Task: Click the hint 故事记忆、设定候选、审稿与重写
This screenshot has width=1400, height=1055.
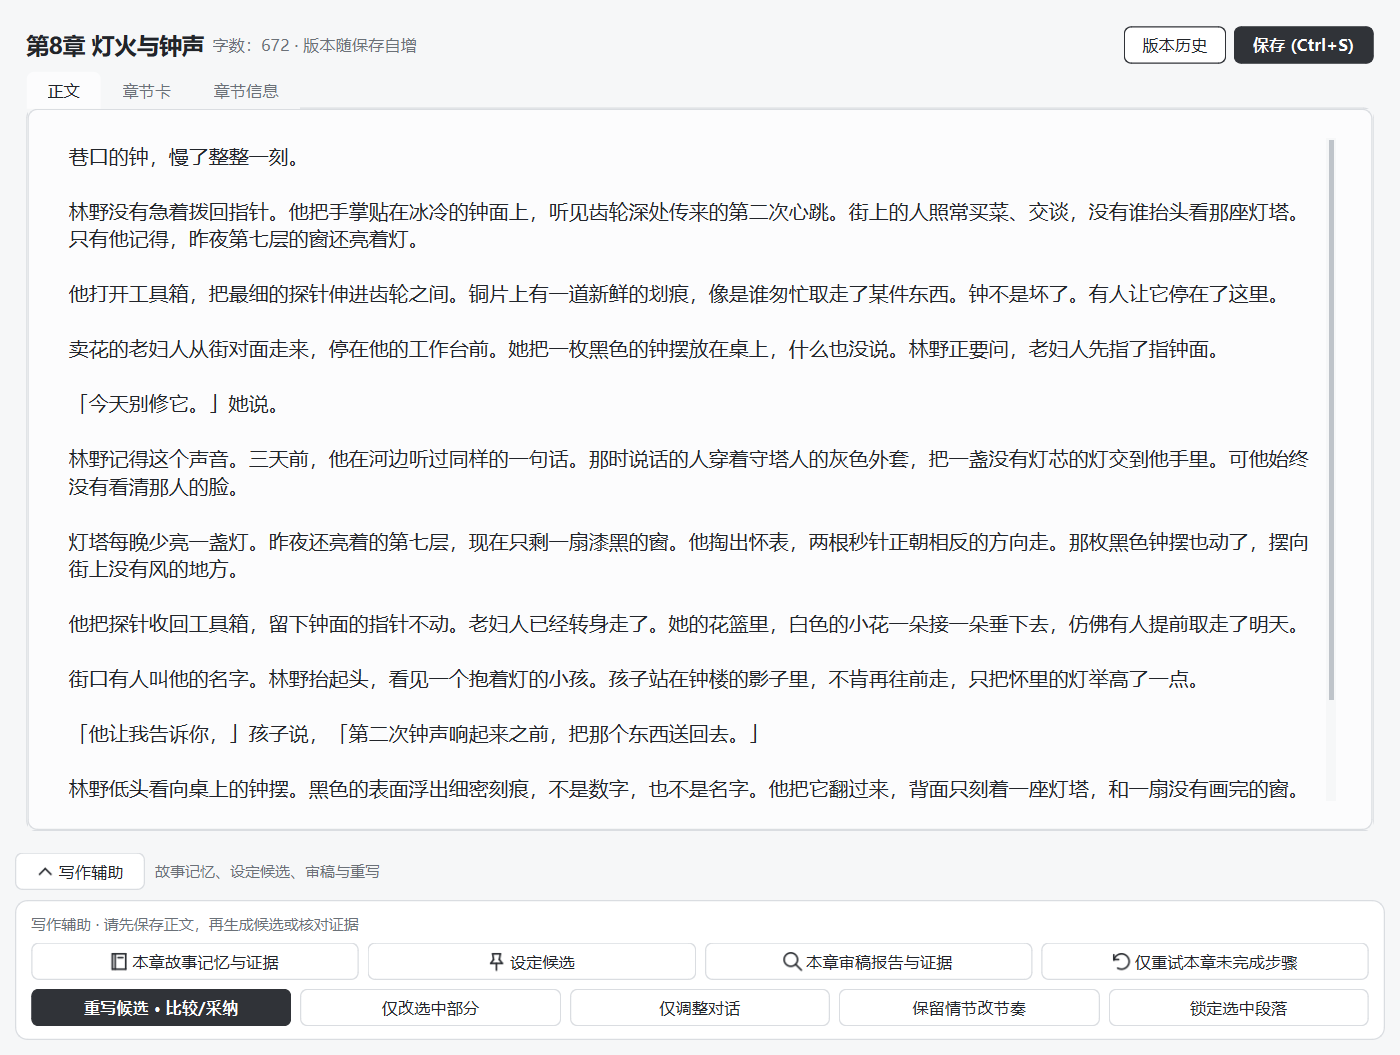Action: coord(267,872)
